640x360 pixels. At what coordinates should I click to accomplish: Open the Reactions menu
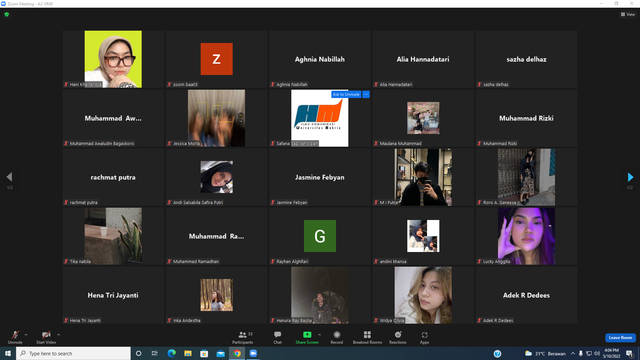pyautogui.click(x=398, y=337)
